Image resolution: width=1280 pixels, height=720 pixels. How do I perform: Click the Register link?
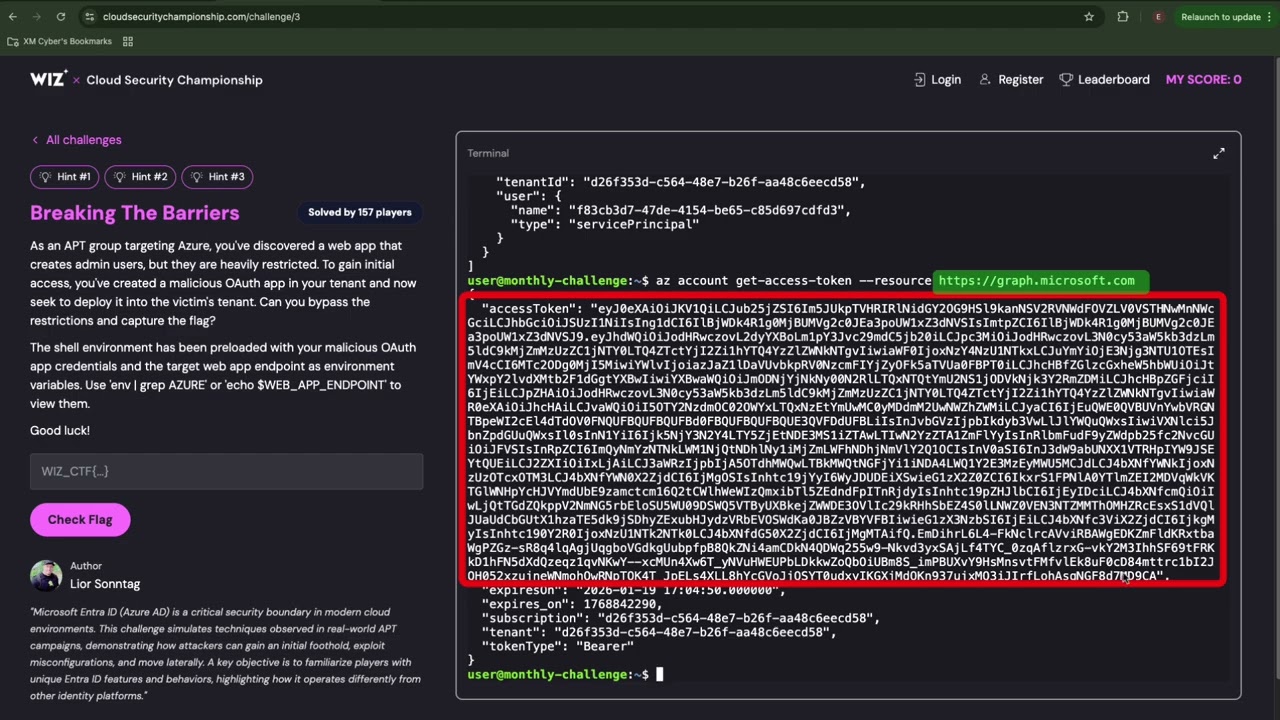pos(1011,80)
